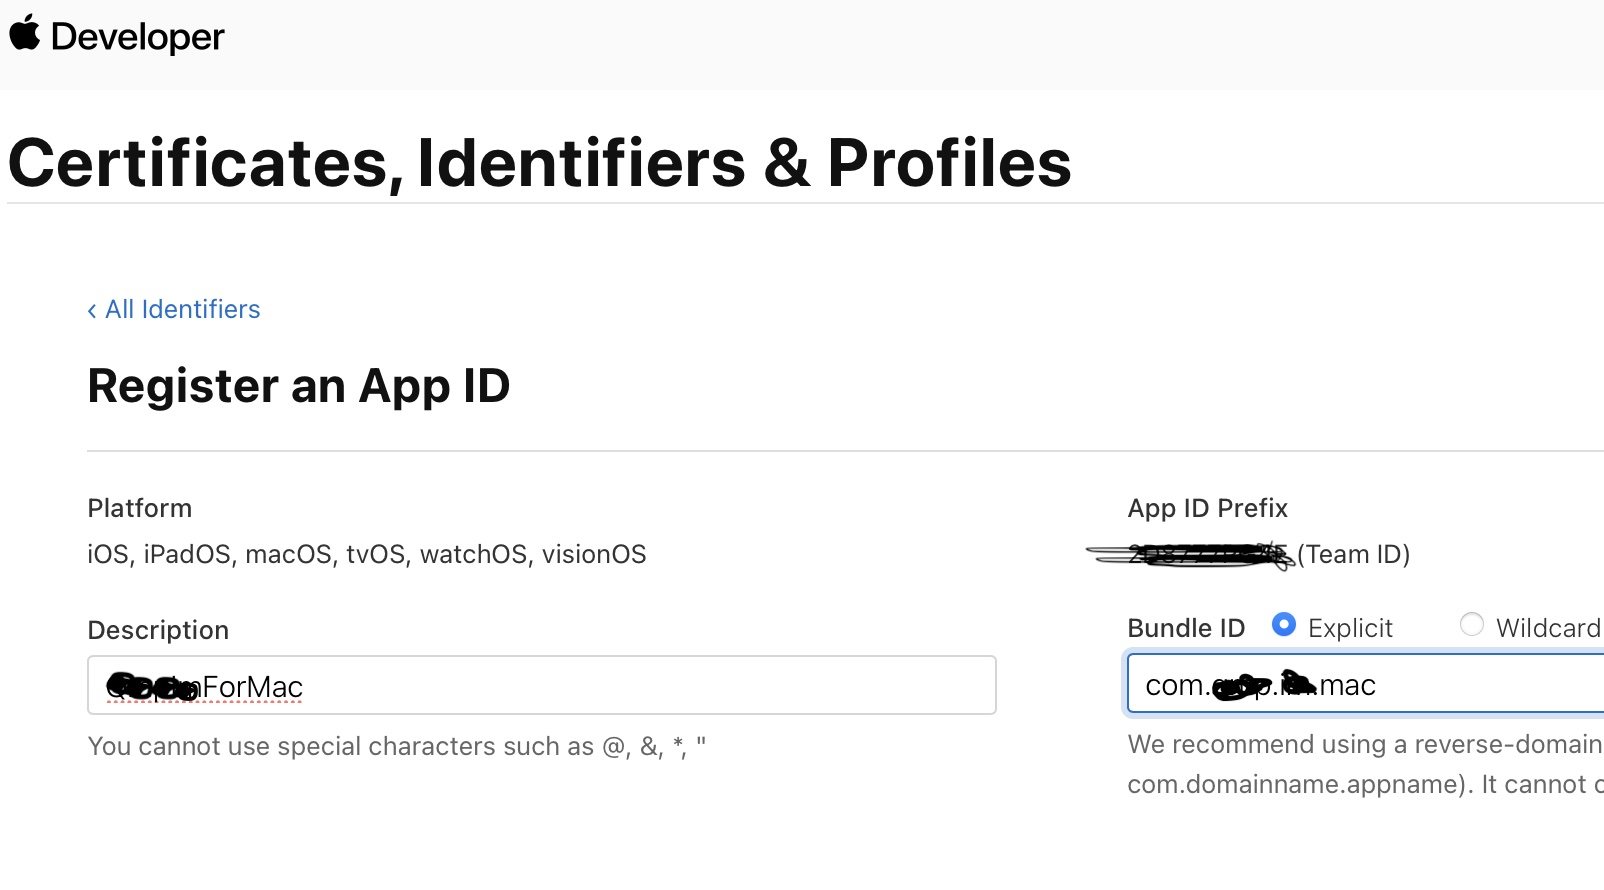Click the Apple Developer logo
The height and width of the screenshot is (890, 1604).
pos(117,36)
